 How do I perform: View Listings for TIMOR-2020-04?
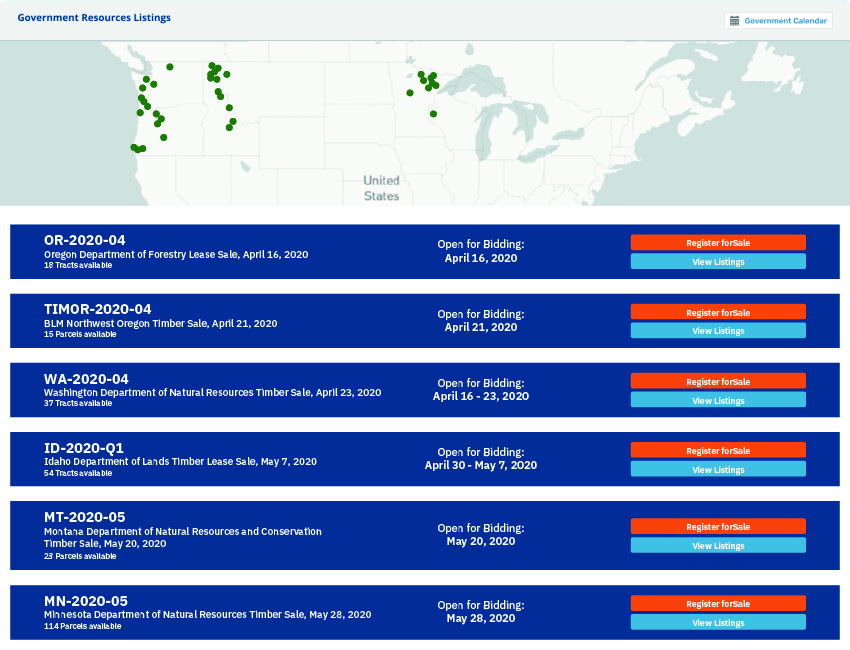(718, 330)
